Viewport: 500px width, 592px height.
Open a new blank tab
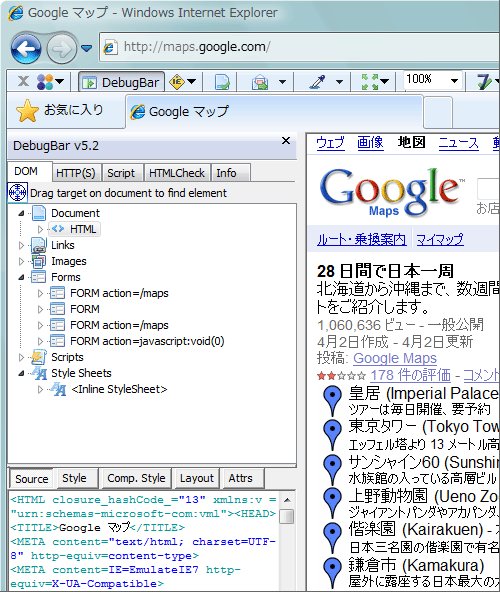(438, 112)
